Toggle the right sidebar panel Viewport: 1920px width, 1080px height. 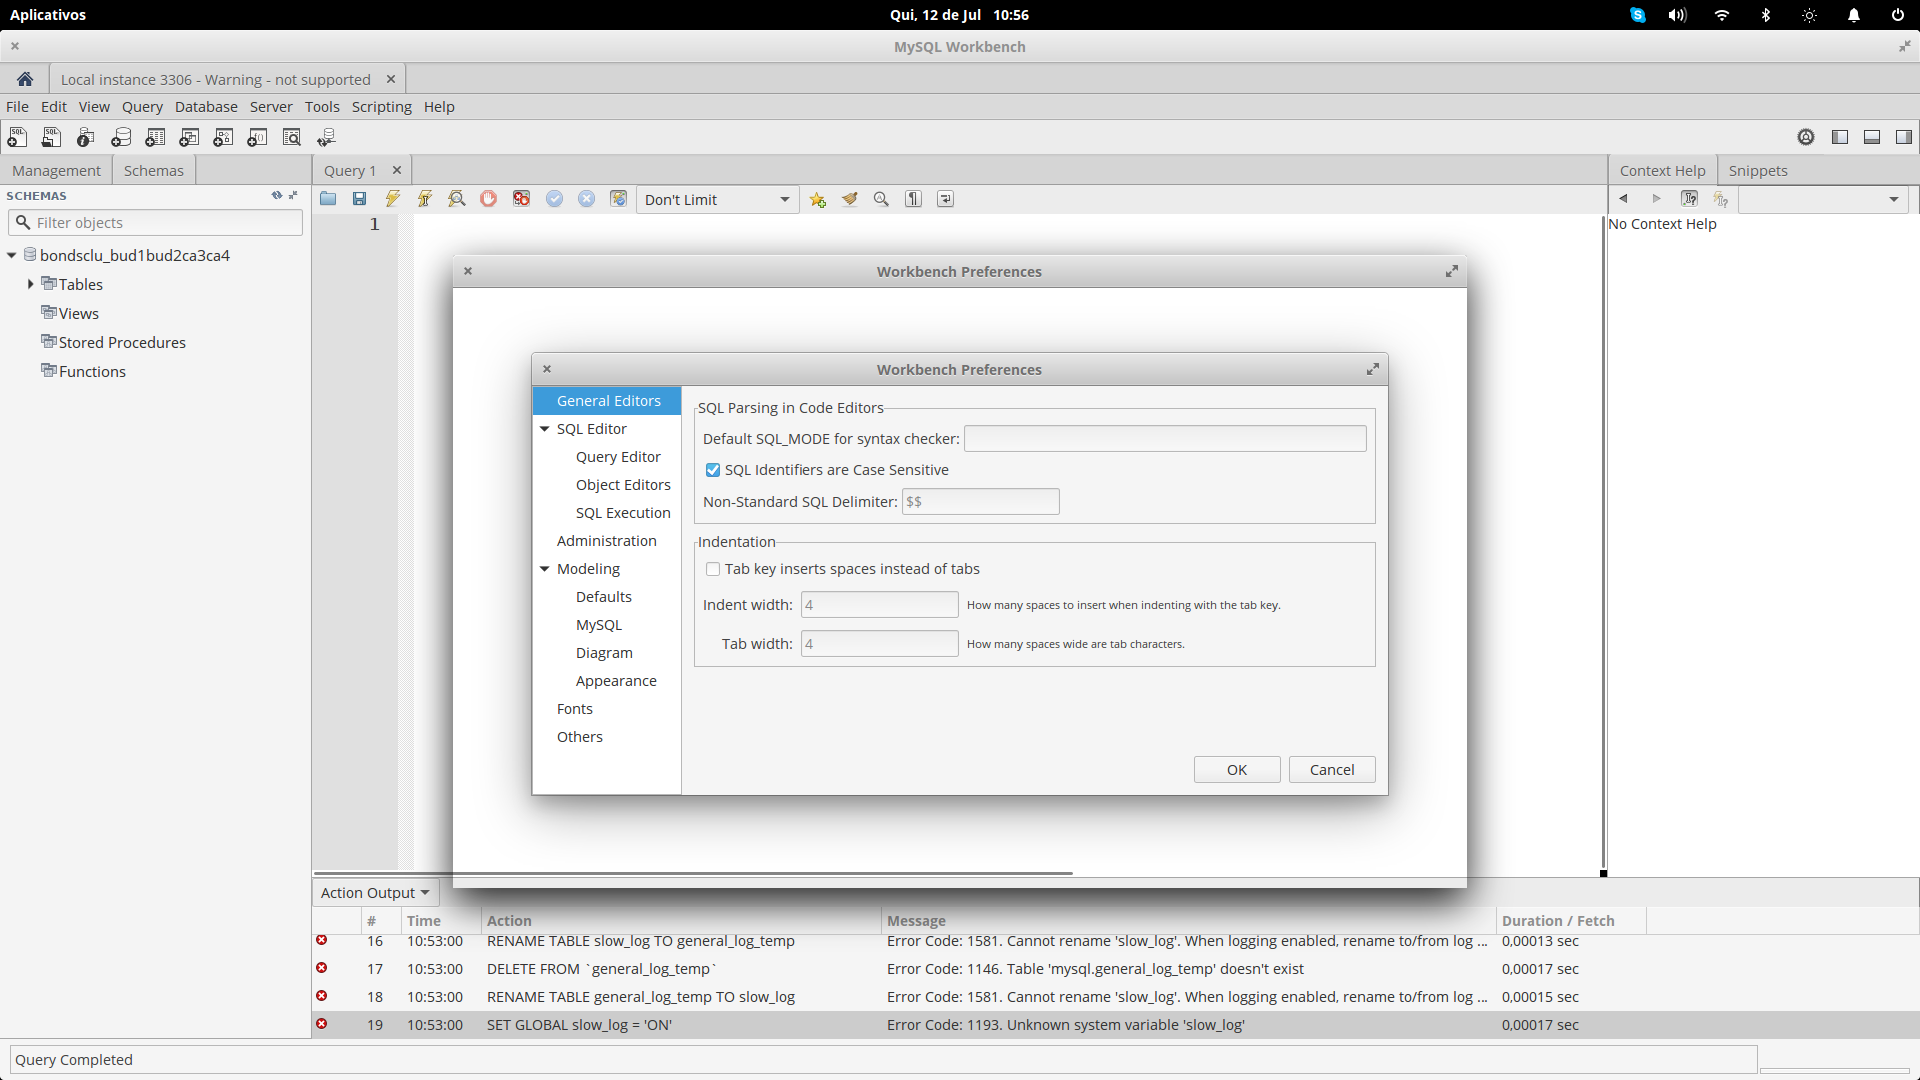pyautogui.click(x=1904, y=137)
